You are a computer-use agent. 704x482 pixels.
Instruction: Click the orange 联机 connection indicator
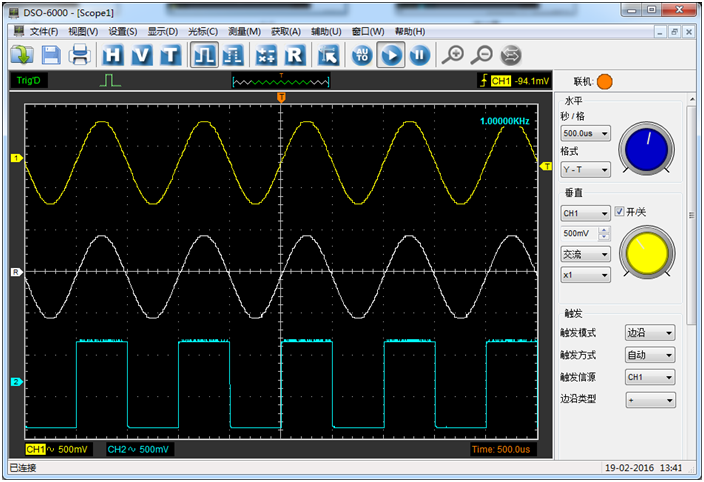pos(605,81)
